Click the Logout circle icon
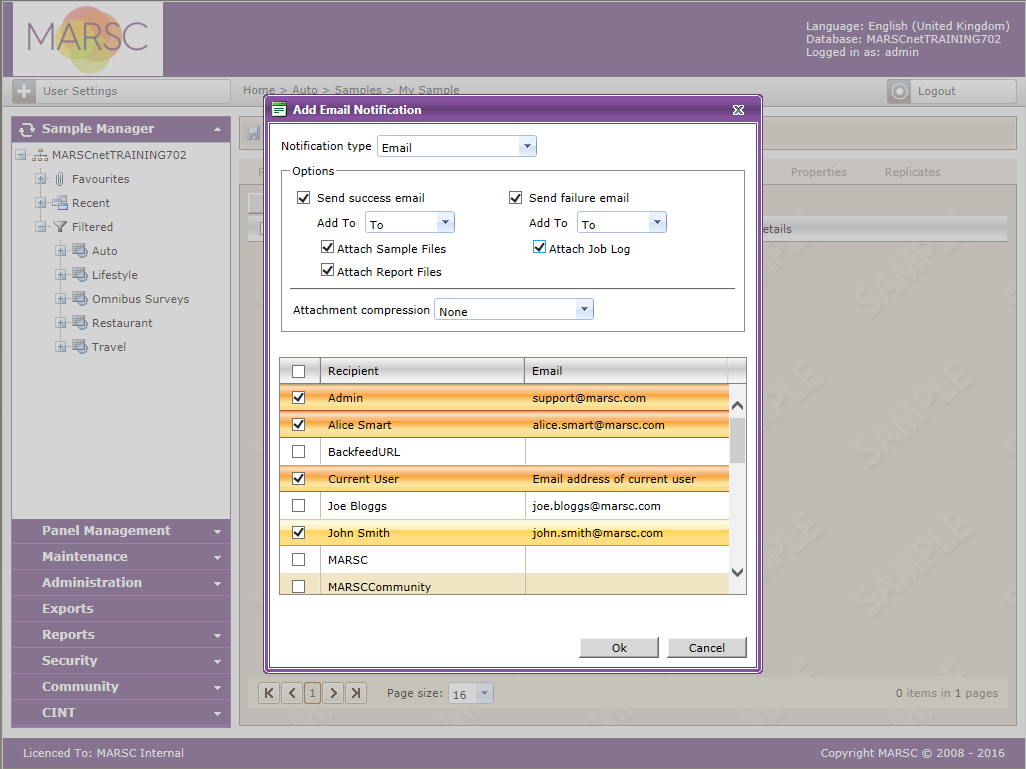The image size is (1026, 769). click(x=900, y=91)
